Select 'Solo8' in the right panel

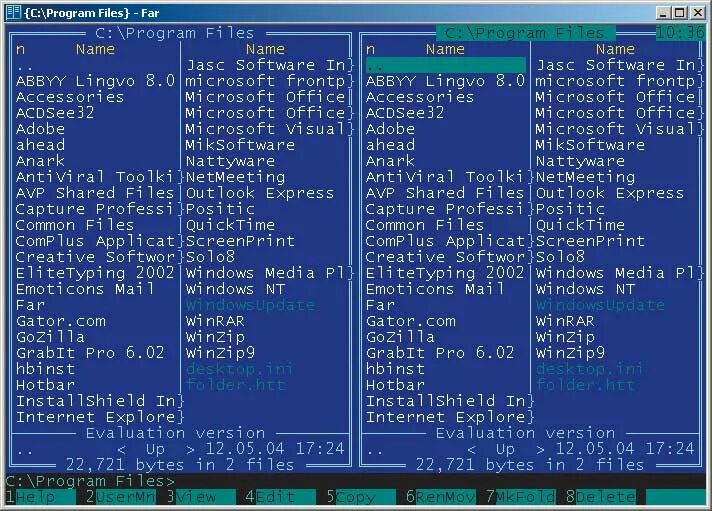pyautogui.click(x=560, y=257)
